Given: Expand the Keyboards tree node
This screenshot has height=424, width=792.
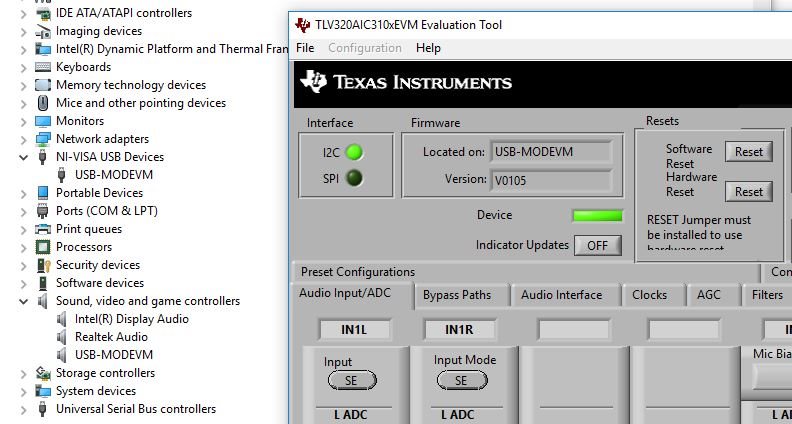Looking at the screenshot, I should pyautogui.click(x=23, y=67).
